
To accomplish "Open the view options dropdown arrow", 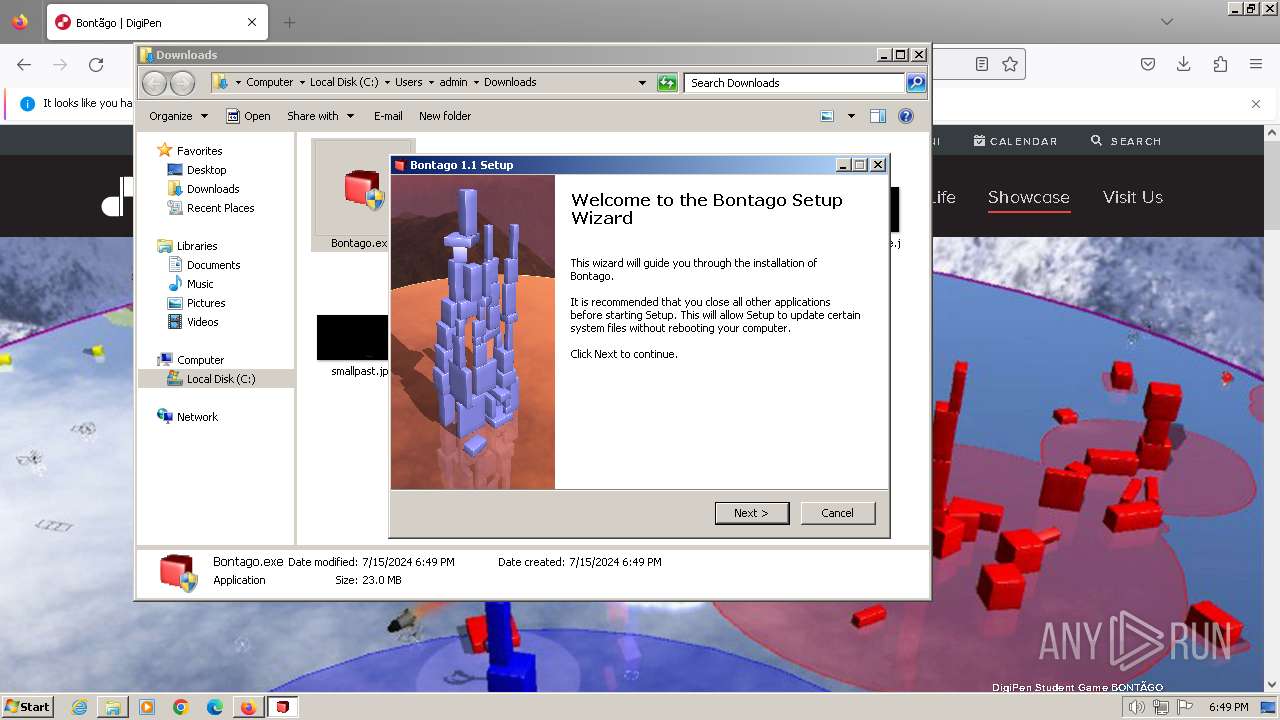I will (851, 116).
